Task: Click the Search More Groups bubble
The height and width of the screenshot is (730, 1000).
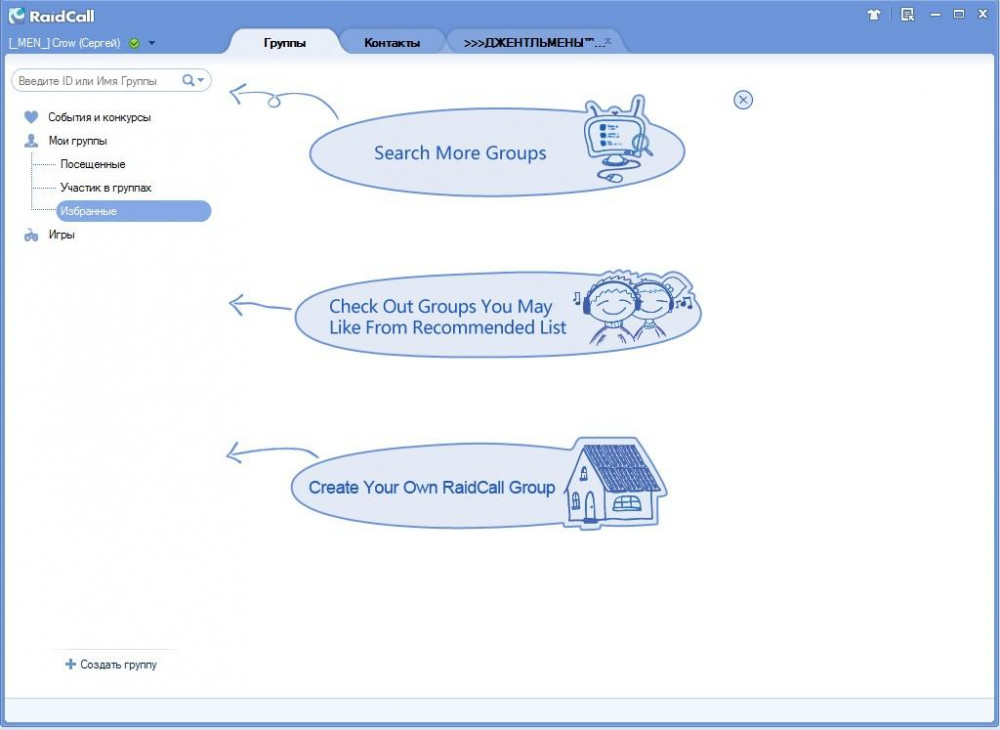Action: (x=497, y=152)
